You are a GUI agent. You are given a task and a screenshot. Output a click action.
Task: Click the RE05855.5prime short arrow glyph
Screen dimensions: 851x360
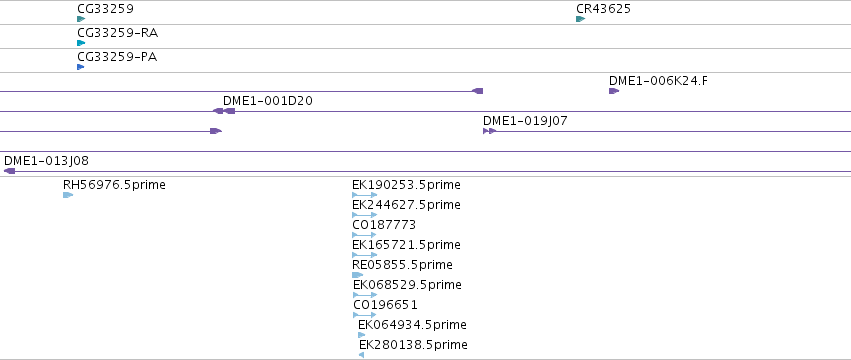358,275
